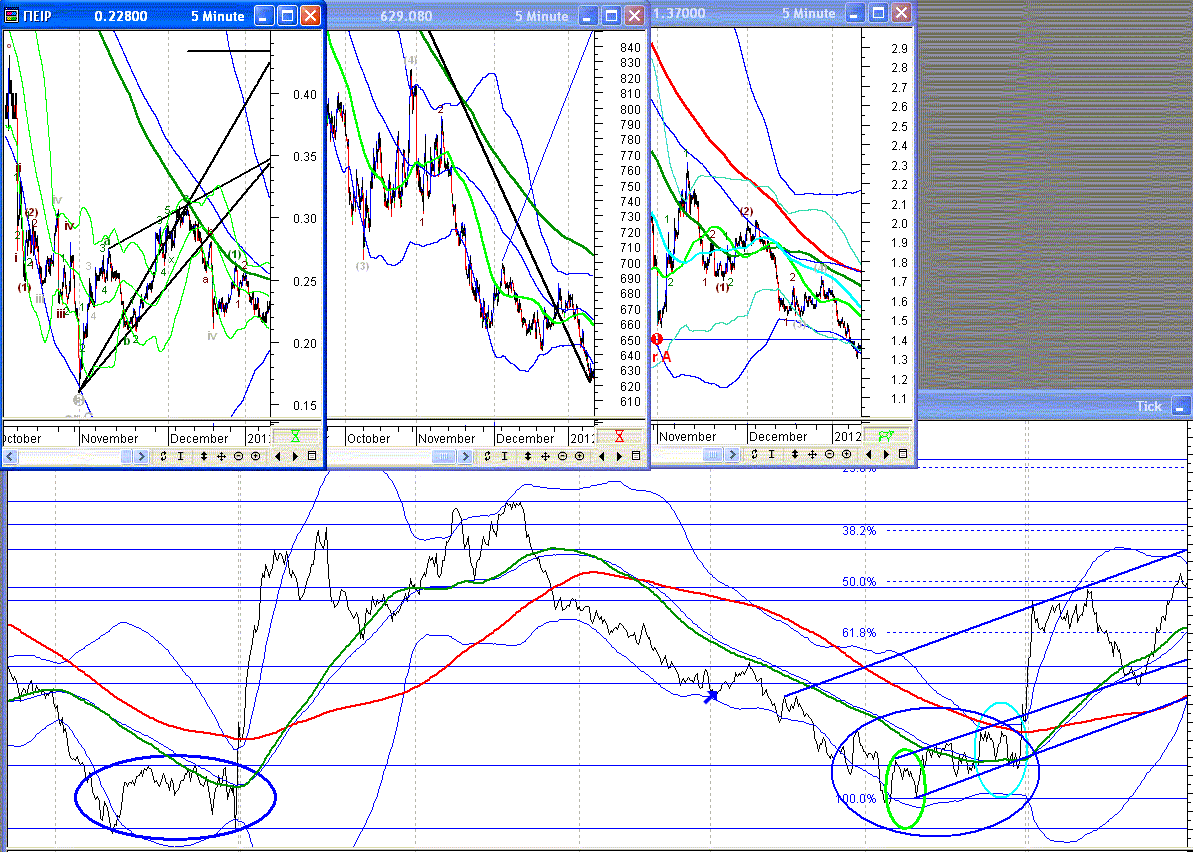Screen dimensions: 1193x852
Task: Select text cursor tool in 629.080 chart
Action: pos(505,456)
